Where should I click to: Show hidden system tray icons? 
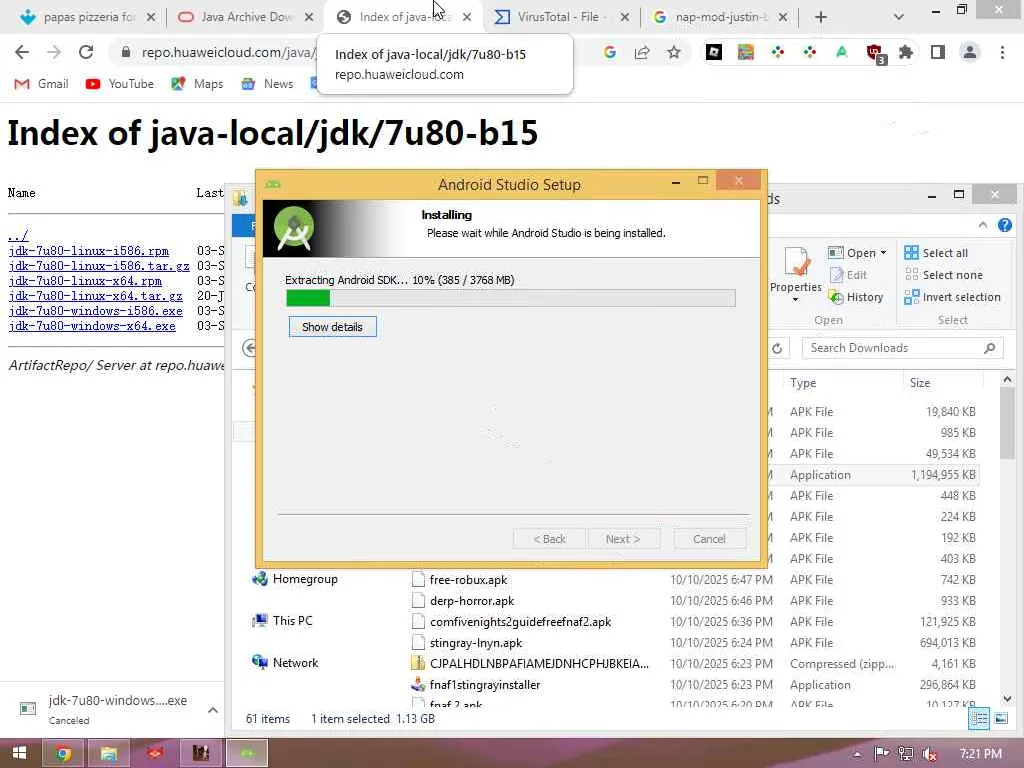click(x=857, y=754)
